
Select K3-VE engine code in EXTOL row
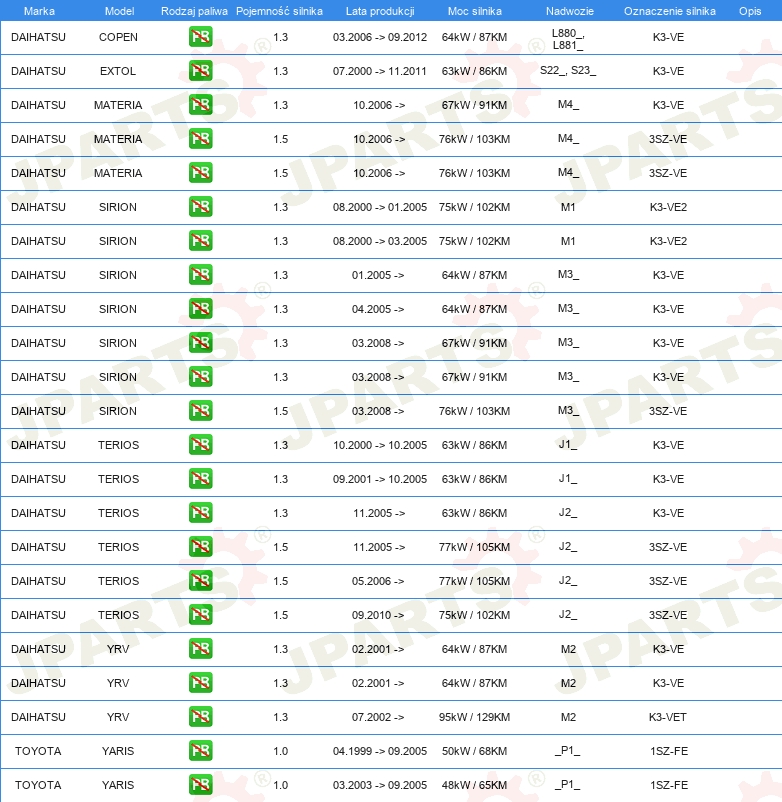coord(668,71)
